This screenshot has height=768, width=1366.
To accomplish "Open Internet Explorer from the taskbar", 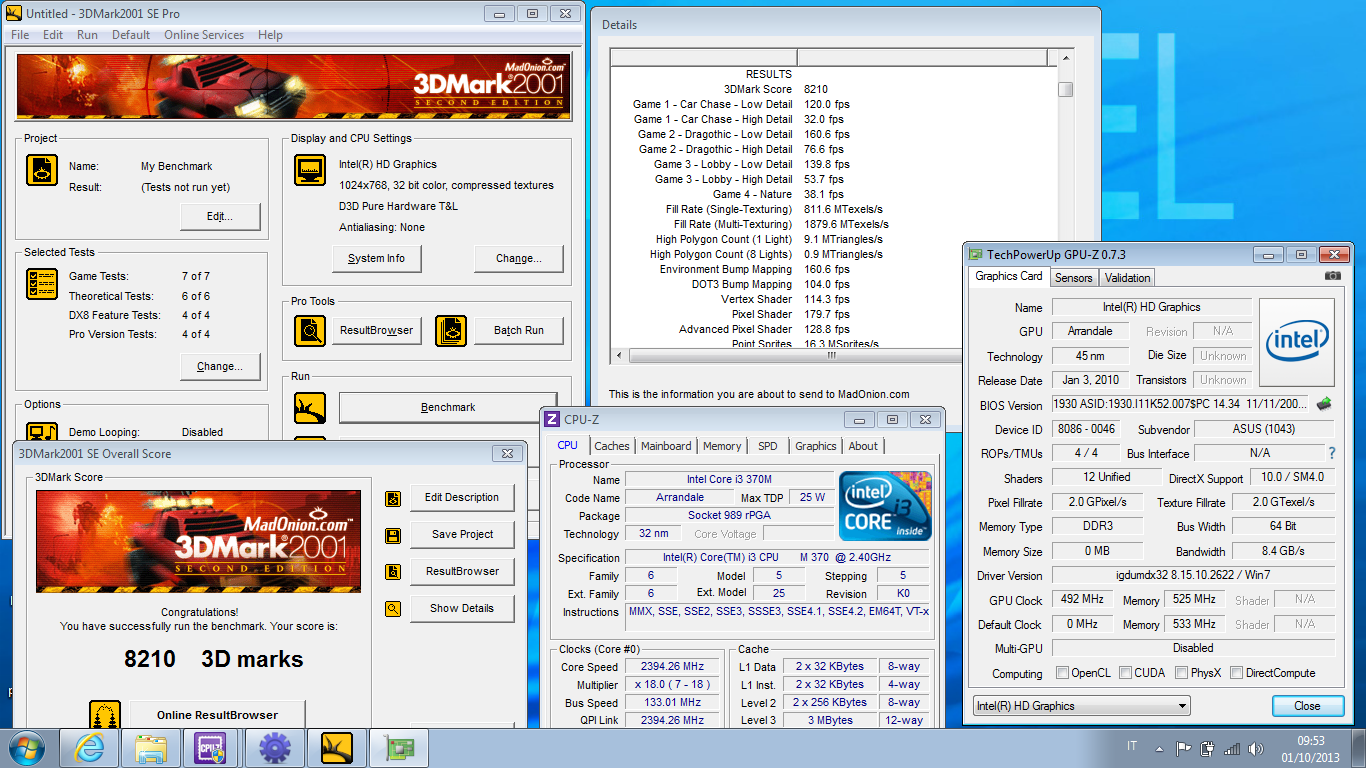I will pos(89,748).
